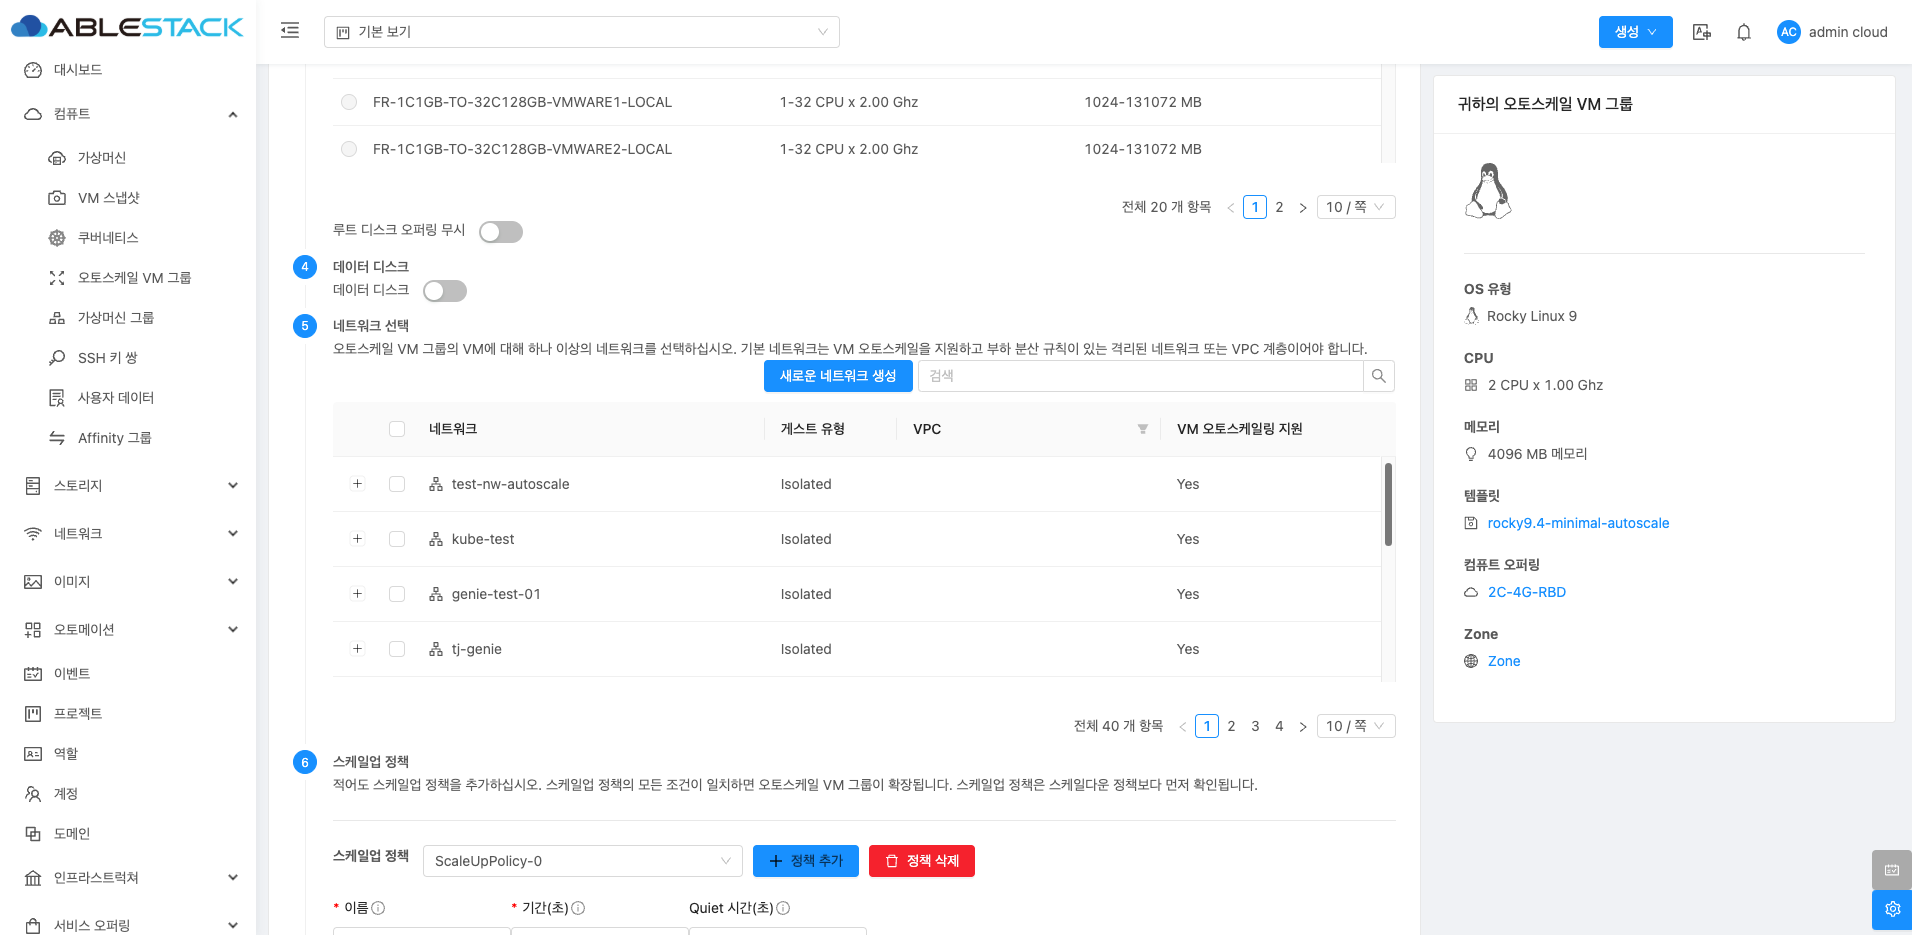
Task: Collapse the sidebar with the menu fold icon
Action: 290,31
